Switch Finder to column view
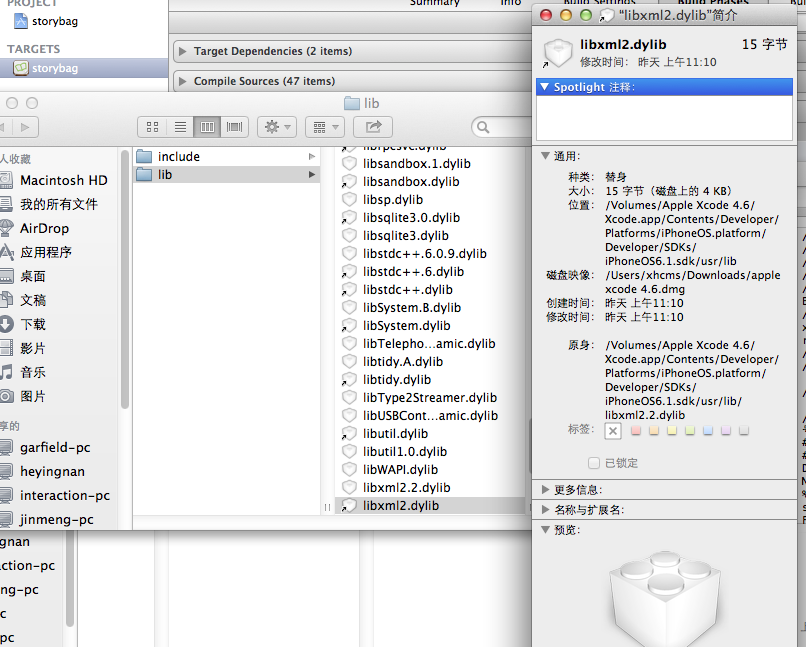 coord(207,127)
